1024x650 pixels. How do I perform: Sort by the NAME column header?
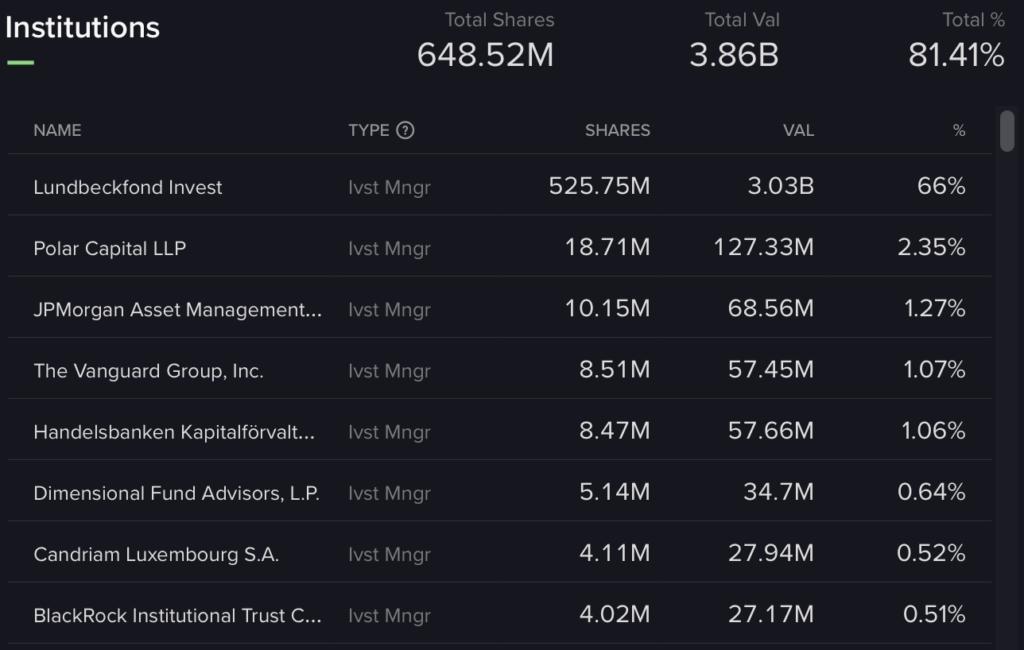coord(57,130)
